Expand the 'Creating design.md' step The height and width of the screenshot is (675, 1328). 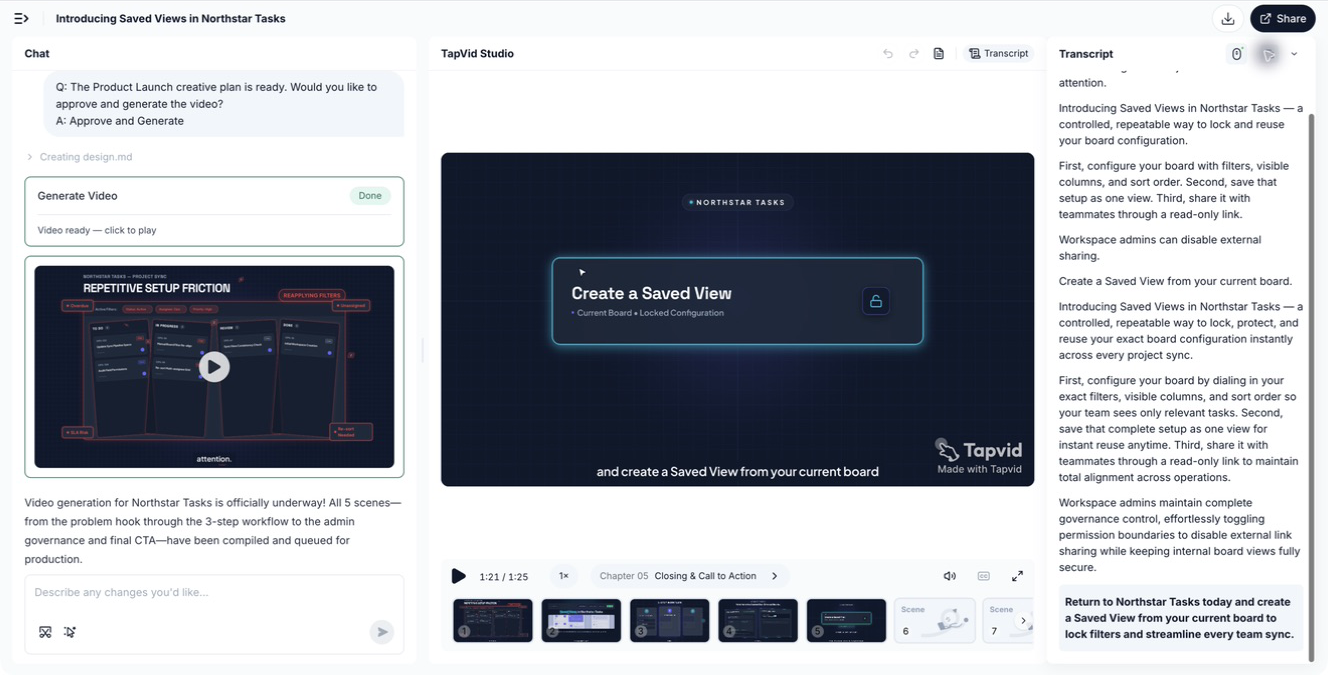[79, 157]
